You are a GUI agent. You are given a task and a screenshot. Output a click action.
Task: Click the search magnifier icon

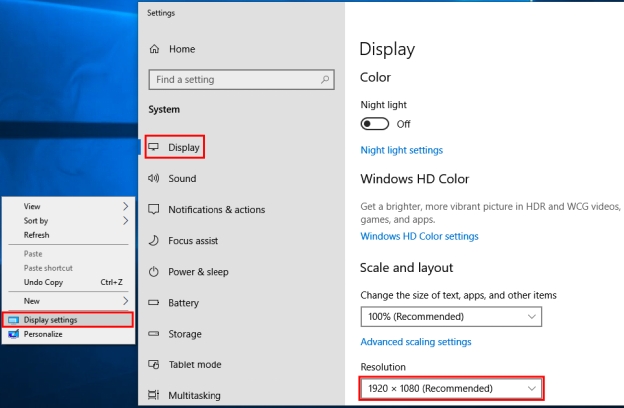coord(325,80)
